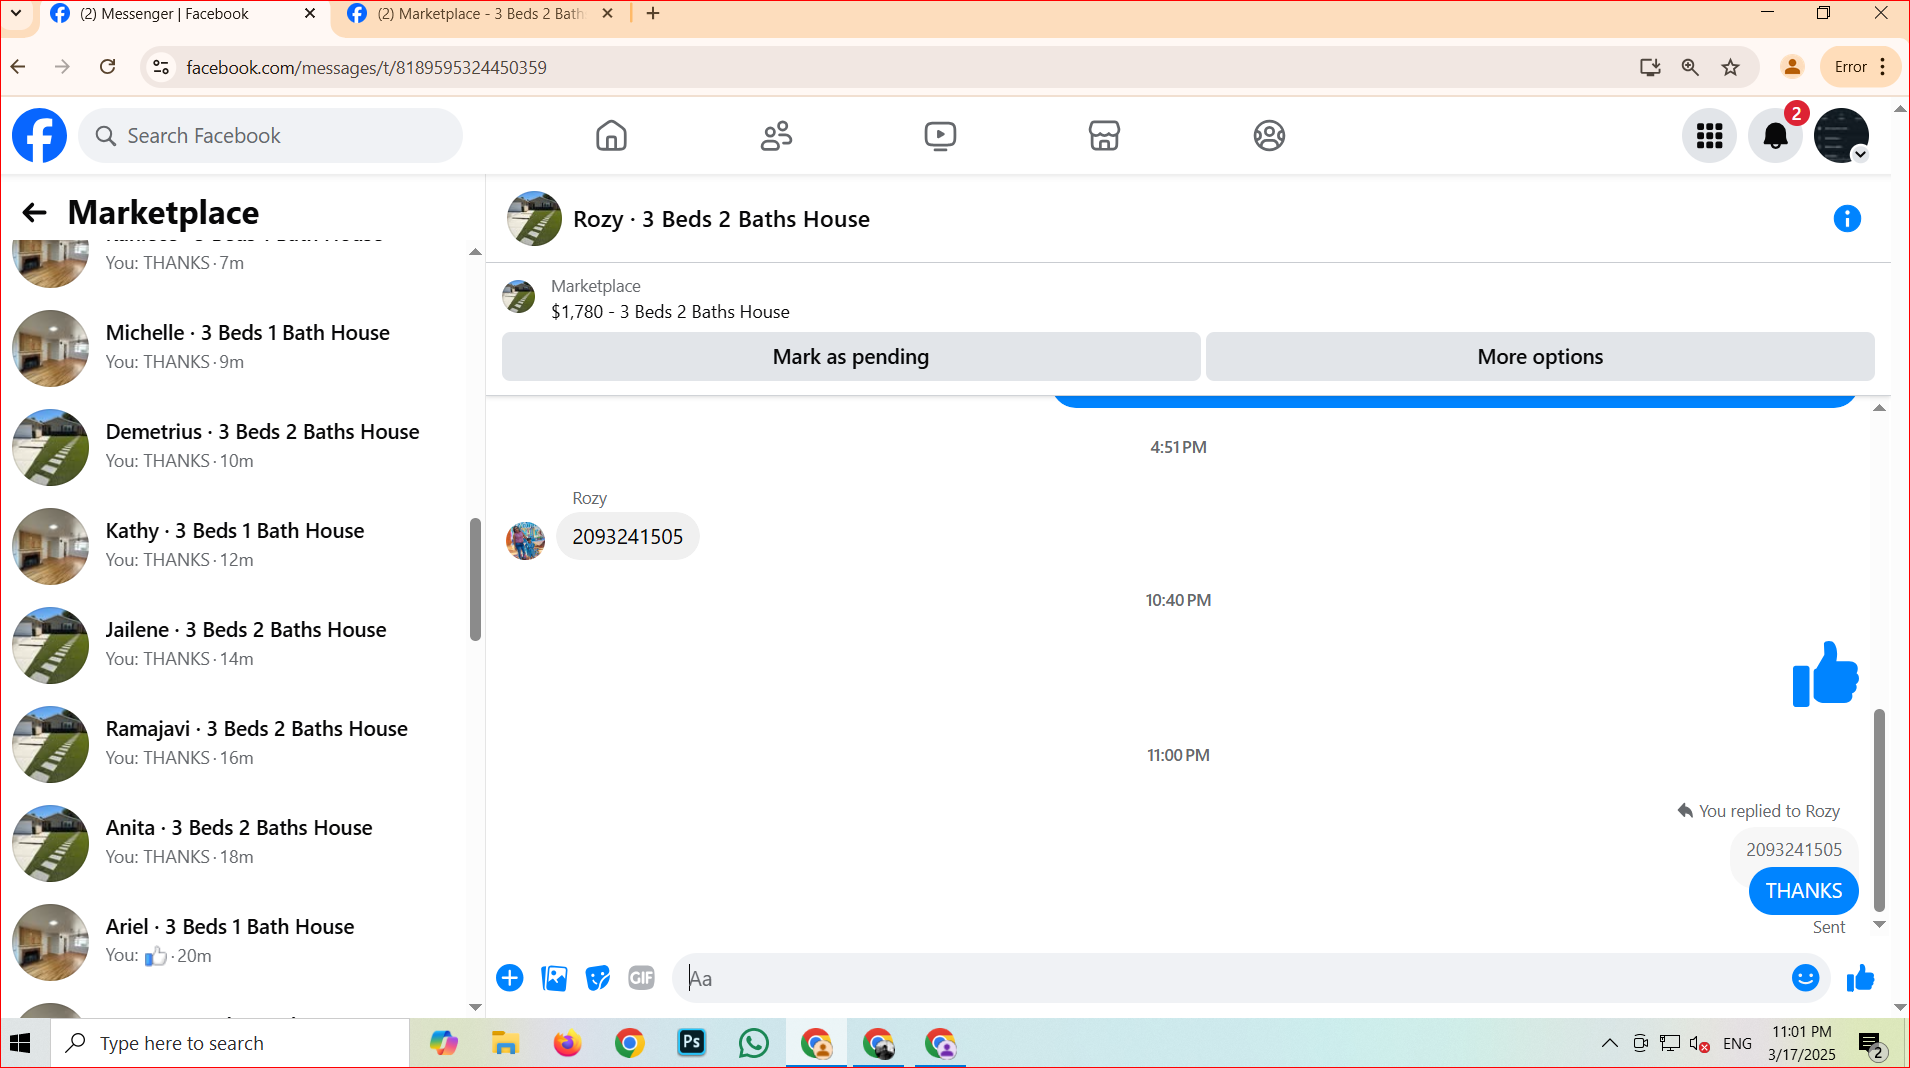Open the $1,780 Marketplace listing link
This screenshot has width=1910, height=1068.
pos(670,312)
